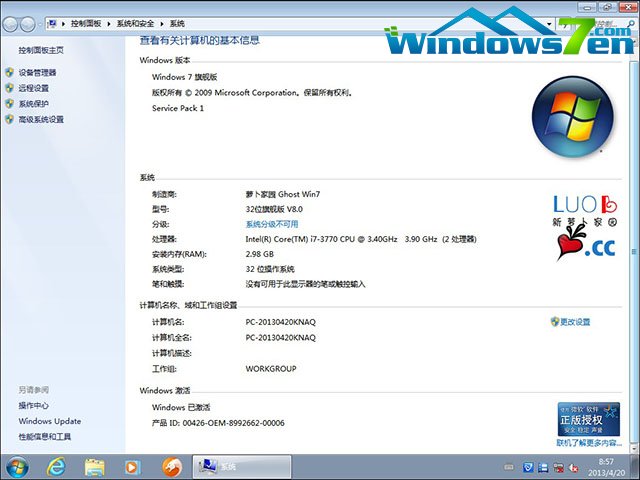Click the '32位旗舰版 V8.0' model value
Screen dimensions: 640x480
[274, 209]
